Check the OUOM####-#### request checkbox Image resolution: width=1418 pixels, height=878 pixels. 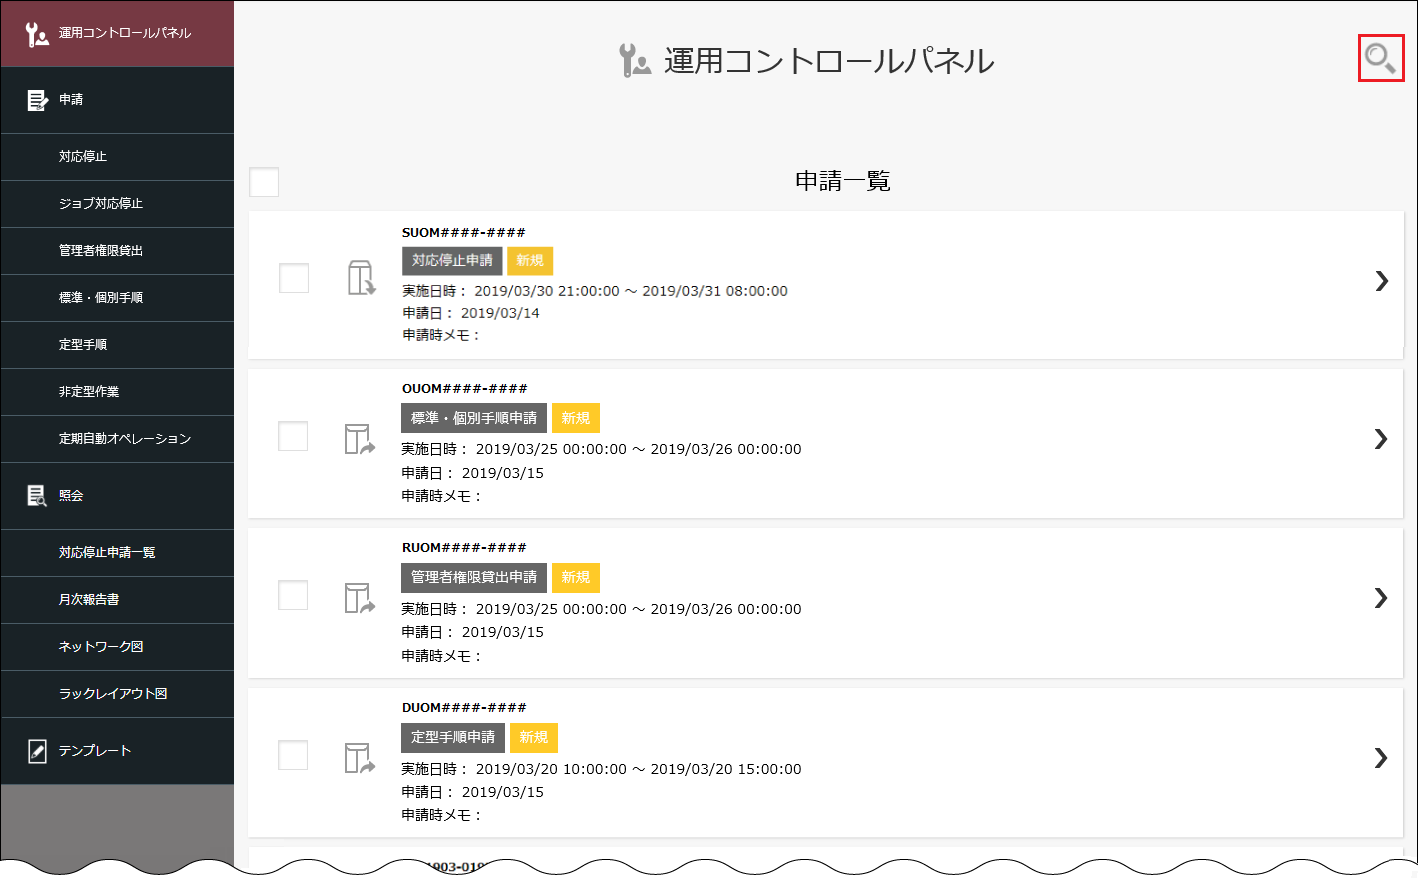(x=293, y=436)
